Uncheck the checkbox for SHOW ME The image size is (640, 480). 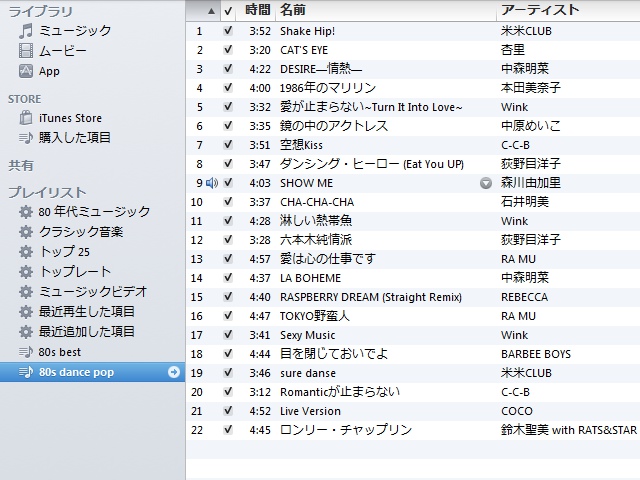pos(228,183)
